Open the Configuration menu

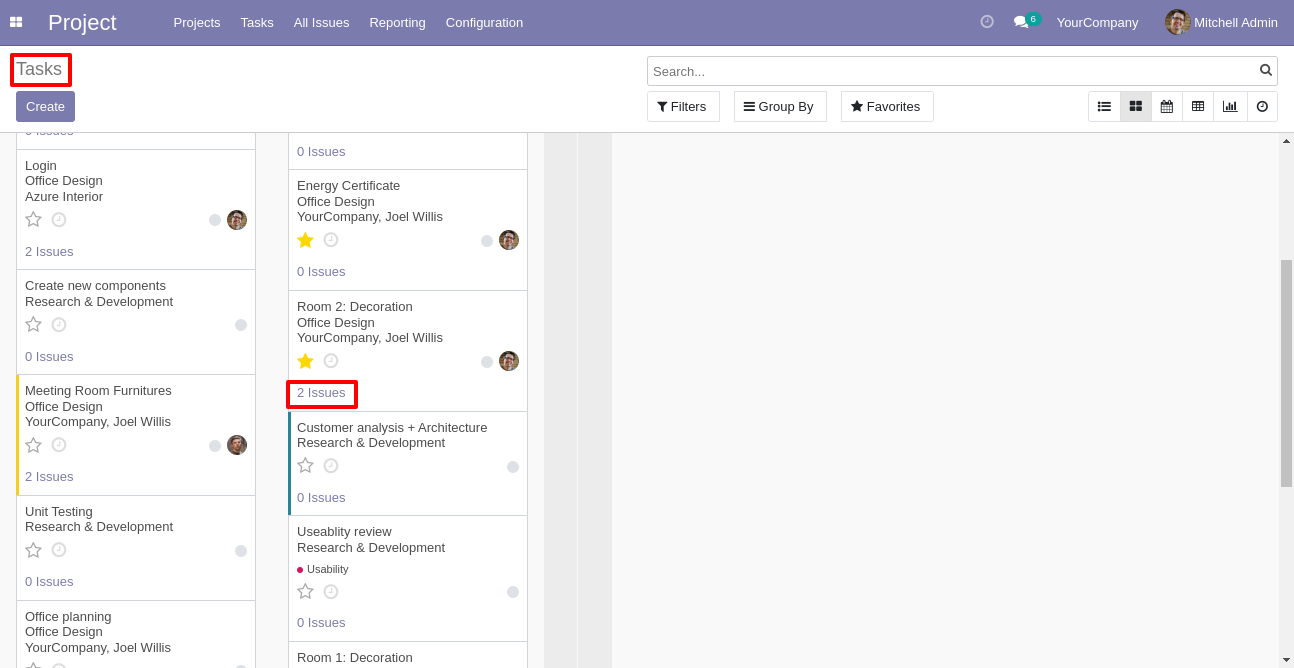(484, 22)
